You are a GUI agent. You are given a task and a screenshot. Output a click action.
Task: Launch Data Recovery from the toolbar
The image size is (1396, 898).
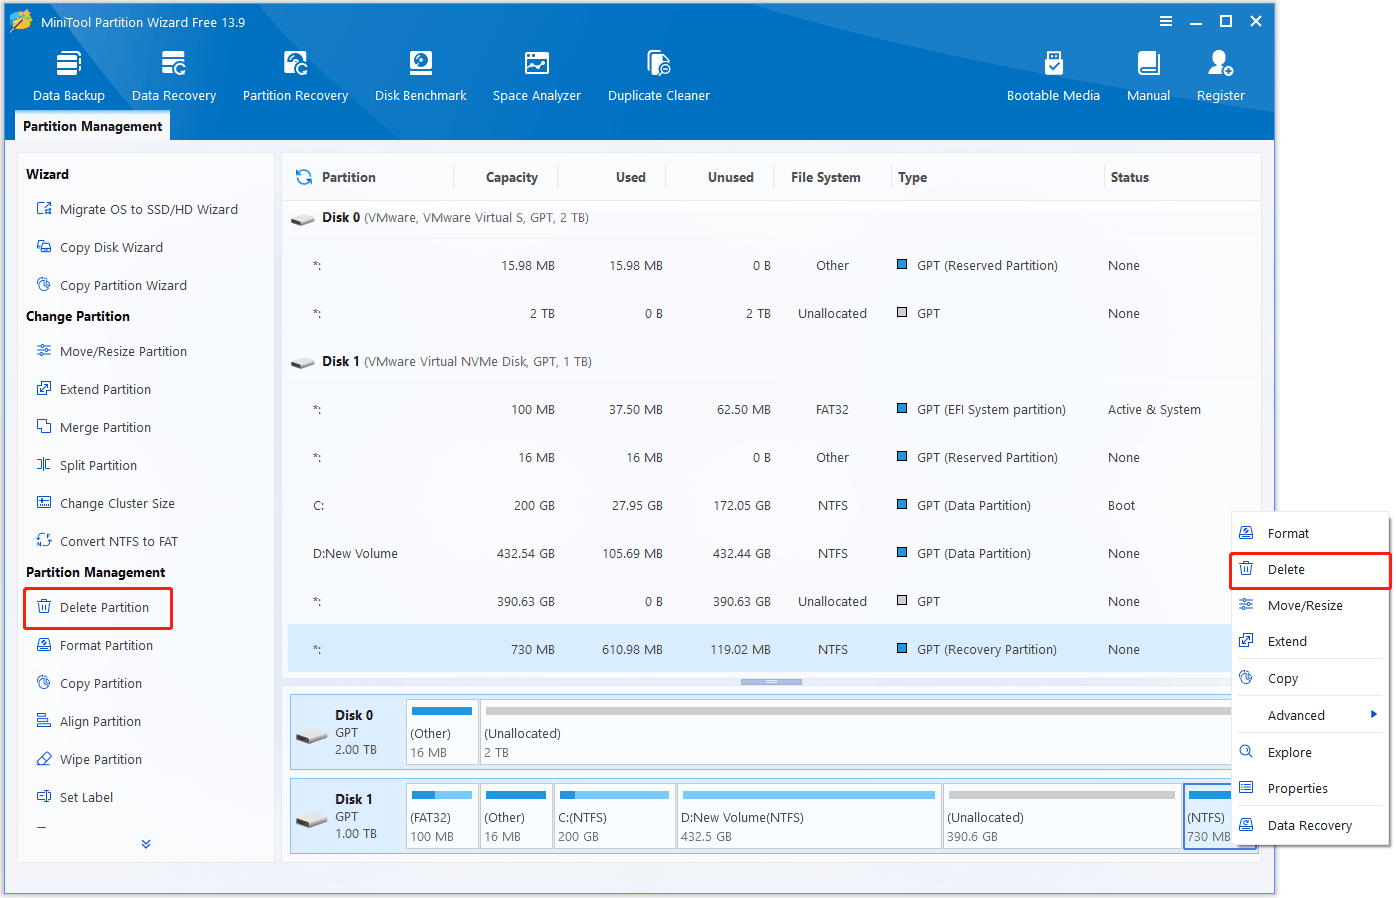pyautogui.click(x=173, y=76)
